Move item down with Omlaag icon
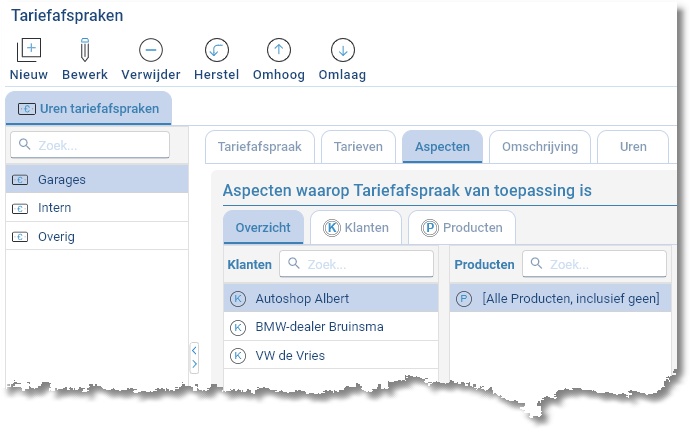Screen dimensions: 691x432 pyautogui.click(x=342, y=50)
